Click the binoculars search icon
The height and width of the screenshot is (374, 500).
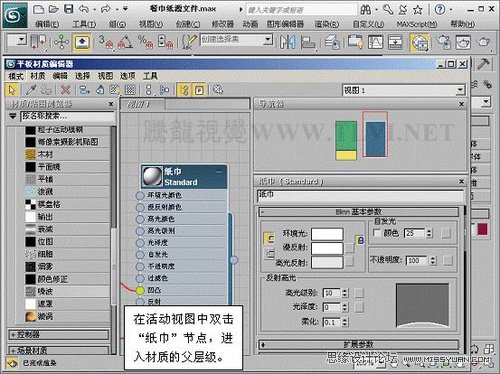366,10
